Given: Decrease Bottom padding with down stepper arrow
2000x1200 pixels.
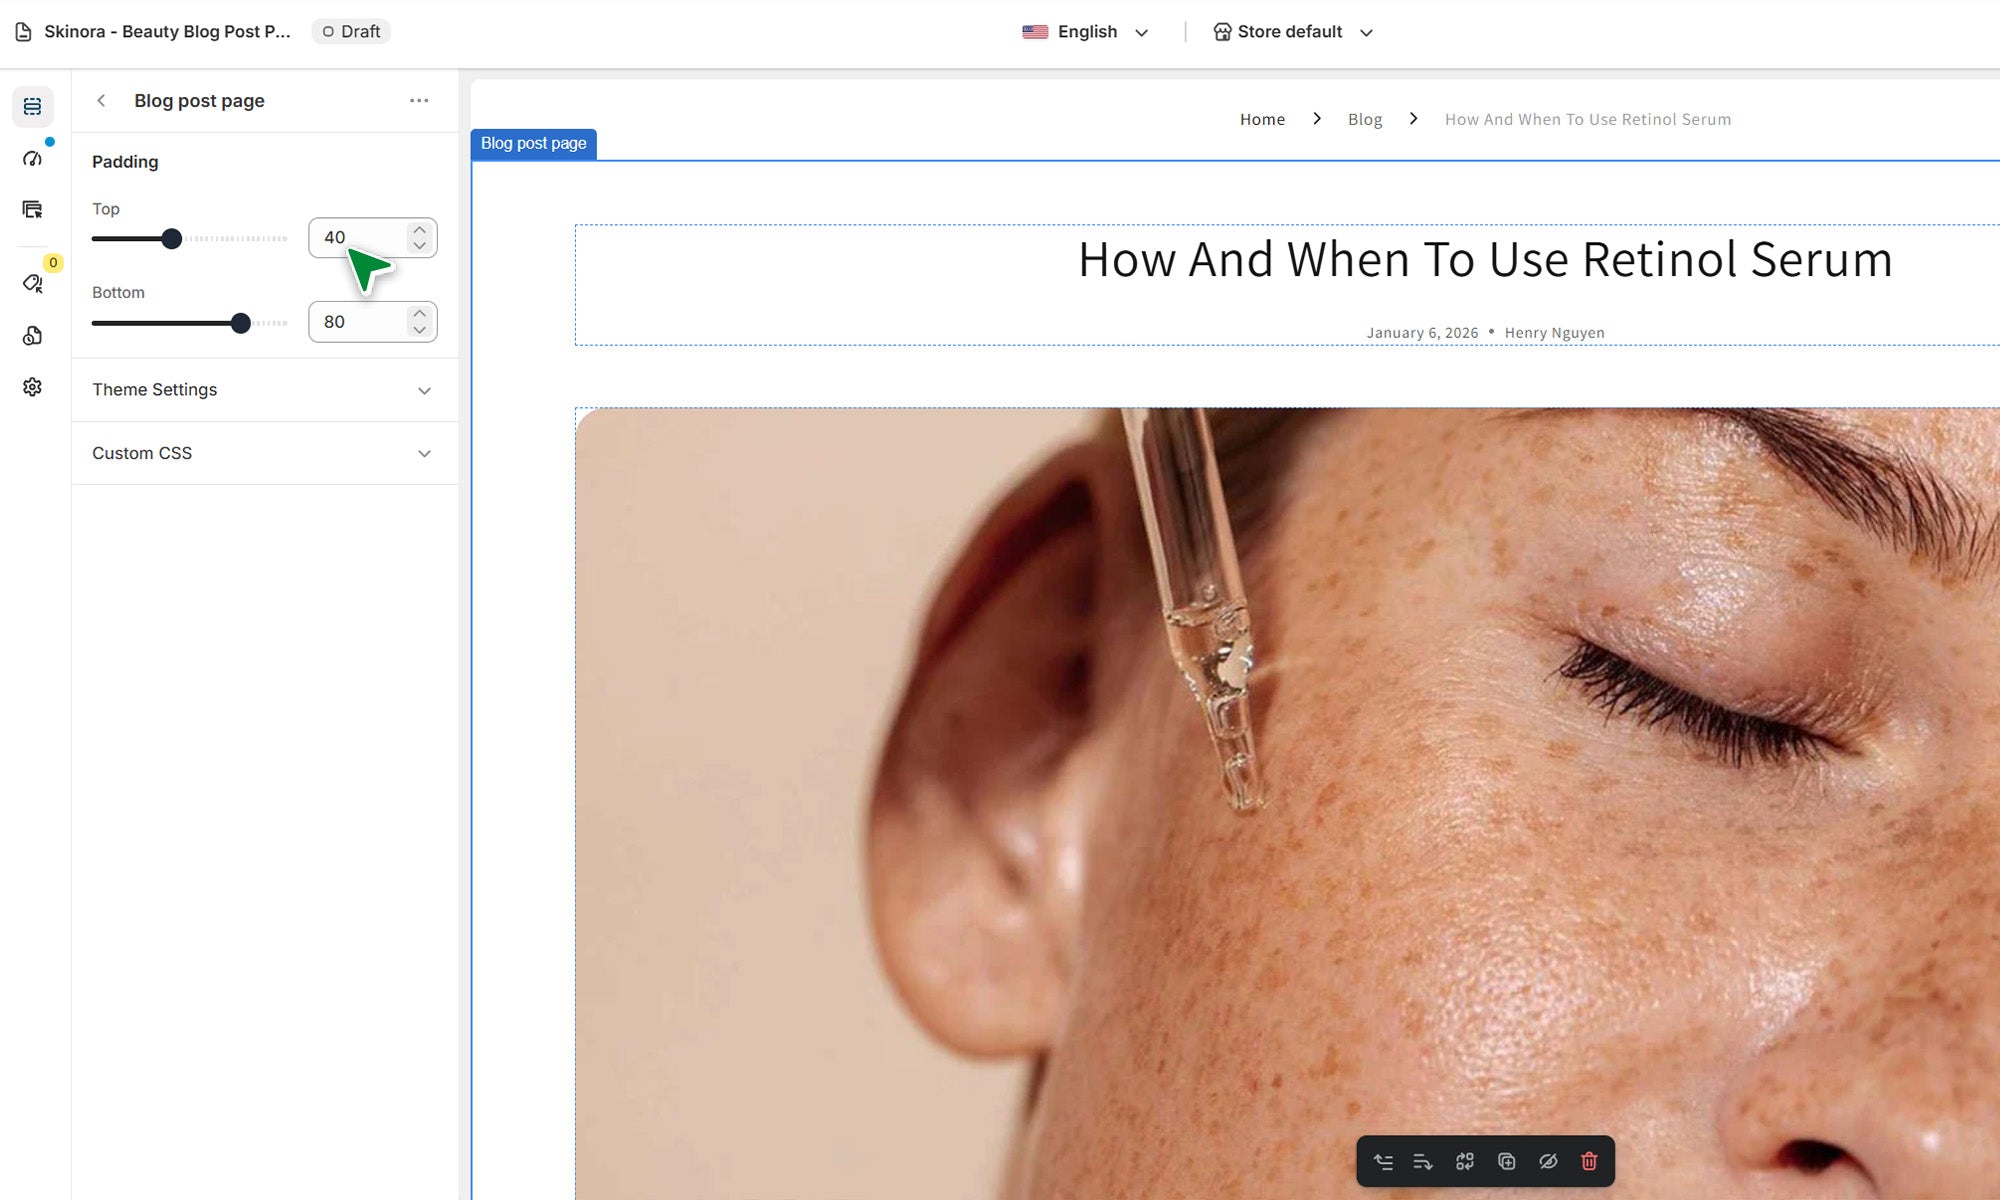Looking at the screenshot, I should click(x=420, y=330).
